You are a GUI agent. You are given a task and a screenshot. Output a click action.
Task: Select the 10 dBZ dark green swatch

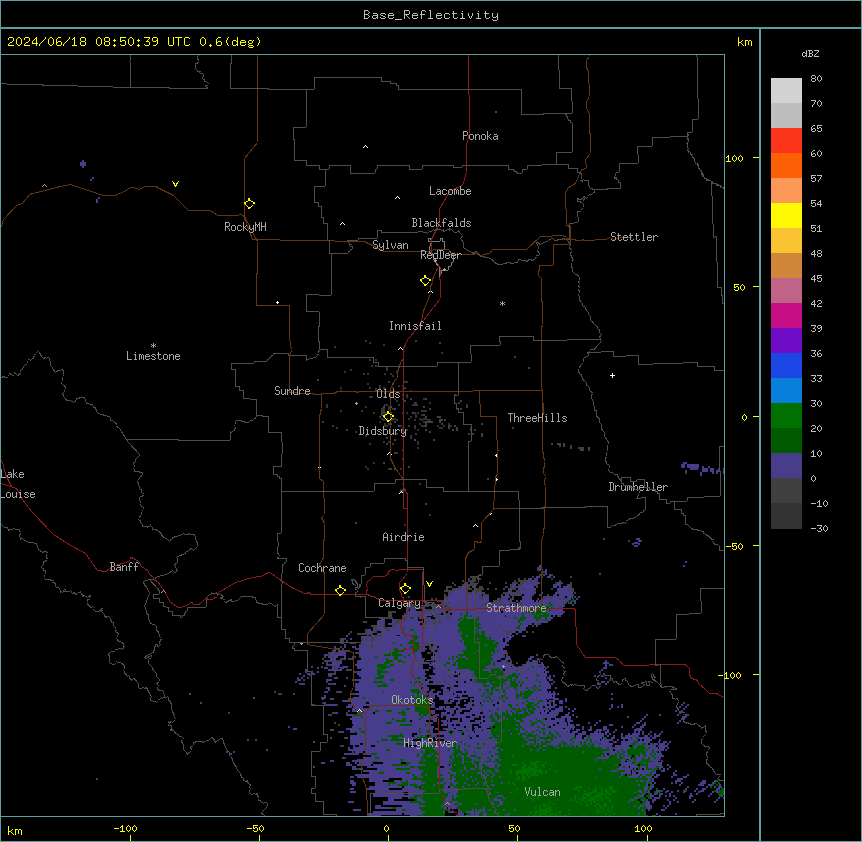786,440
